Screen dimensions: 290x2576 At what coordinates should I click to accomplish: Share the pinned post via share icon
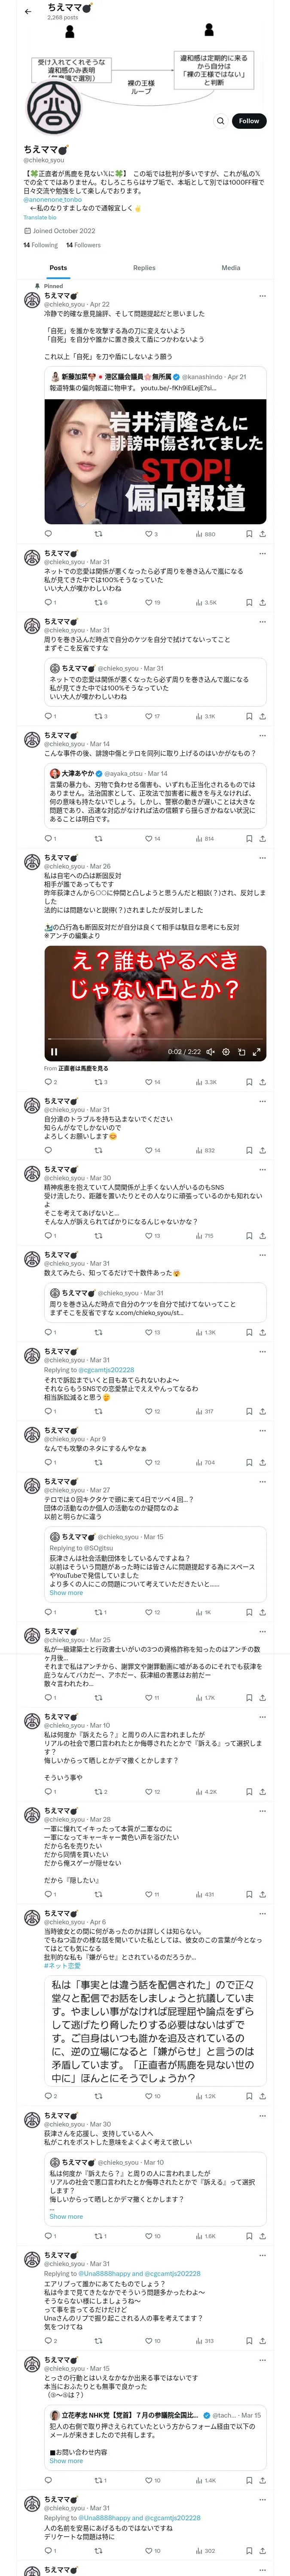262,534
